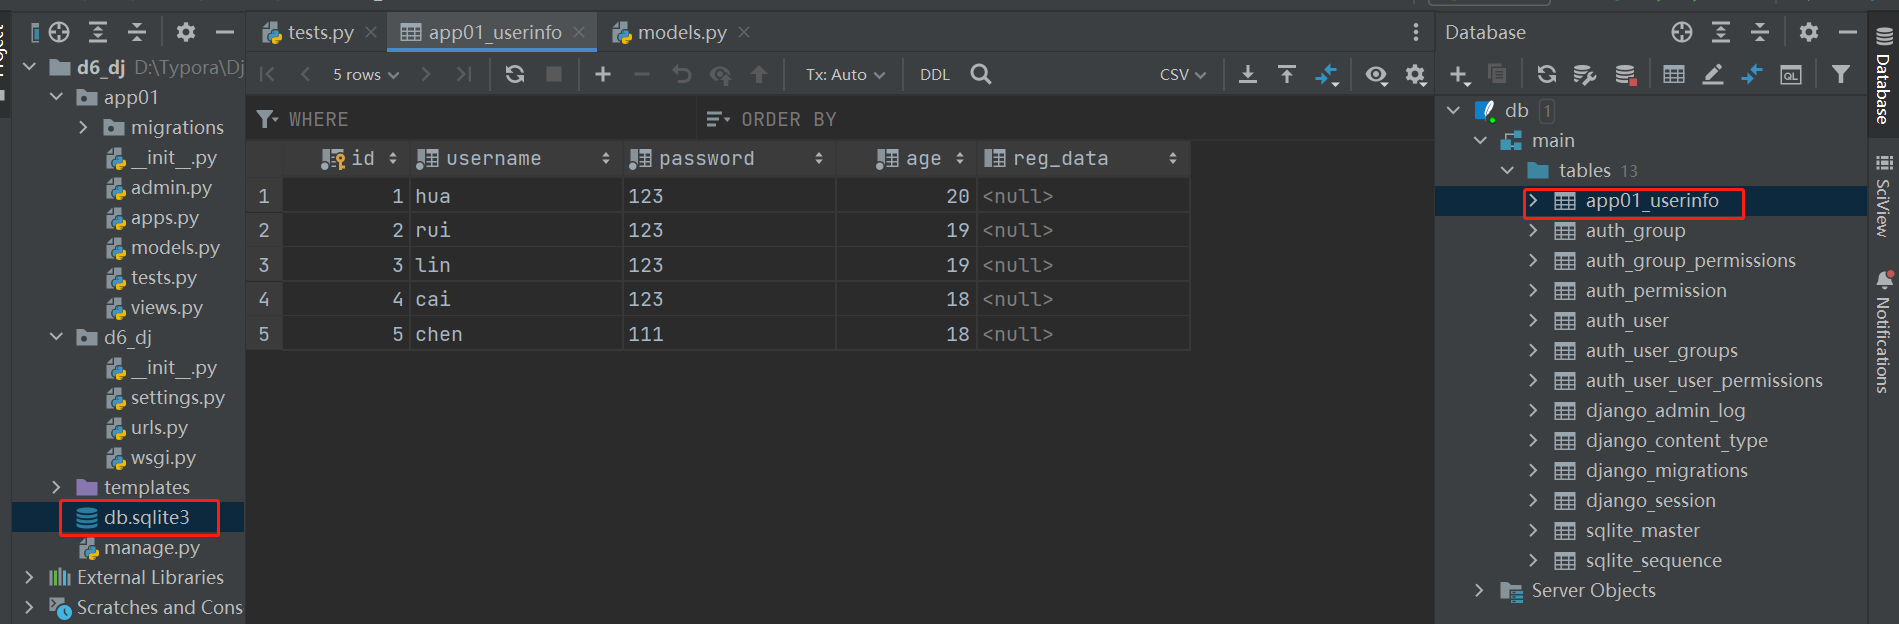Open settings.py in the project tree
This screenshot has height=624, width=1899.
(x=177, y=397)
